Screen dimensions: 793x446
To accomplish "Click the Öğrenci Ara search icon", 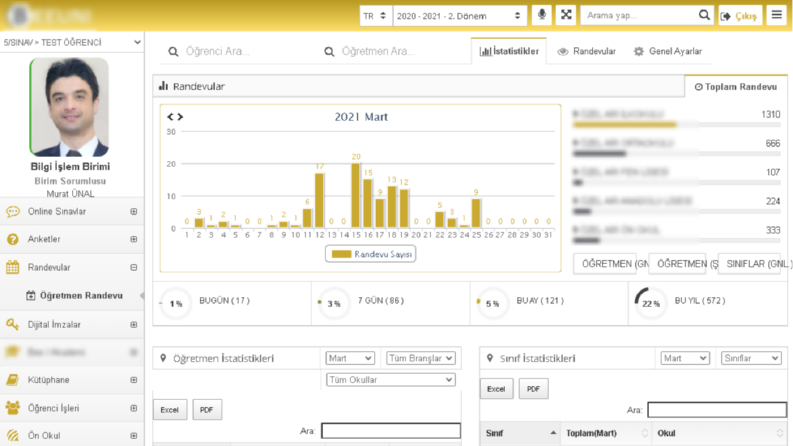I will 173,52.
